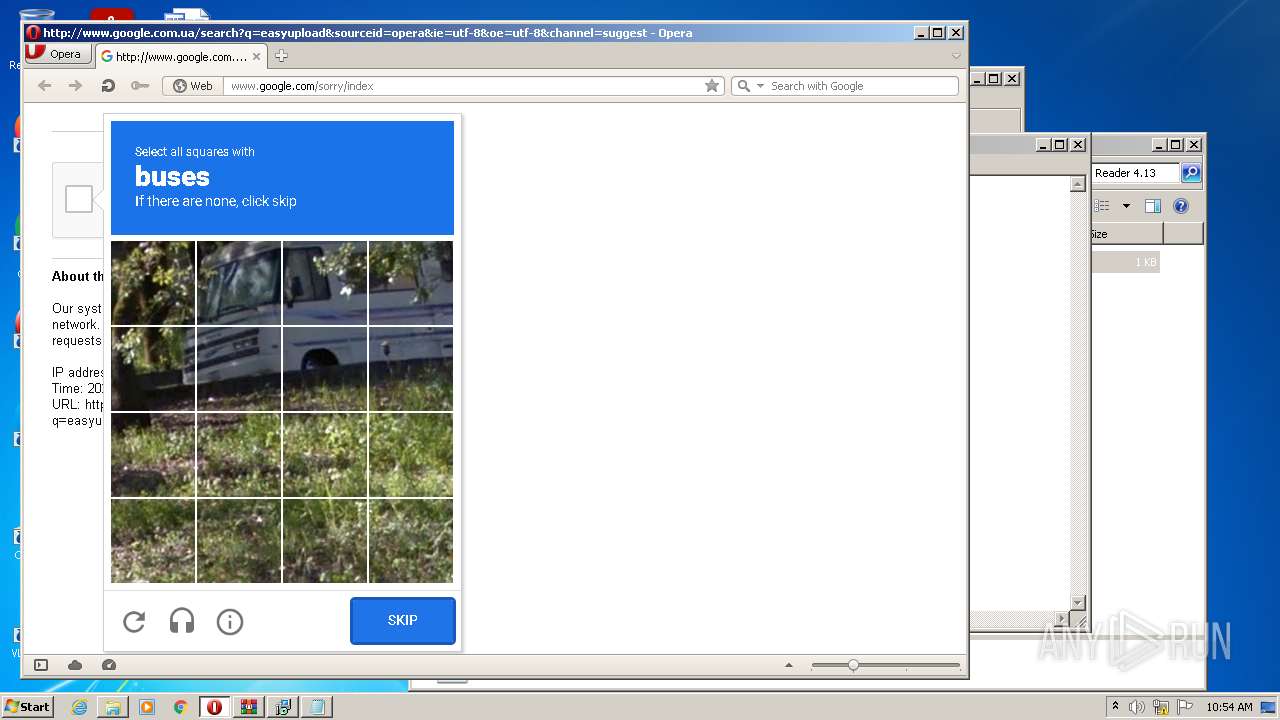The height and width of the screenshot is (720, 1280).
Task: Toggle the Opera Turbo icon
Action: pyautogui.click(x=109, y=665)
